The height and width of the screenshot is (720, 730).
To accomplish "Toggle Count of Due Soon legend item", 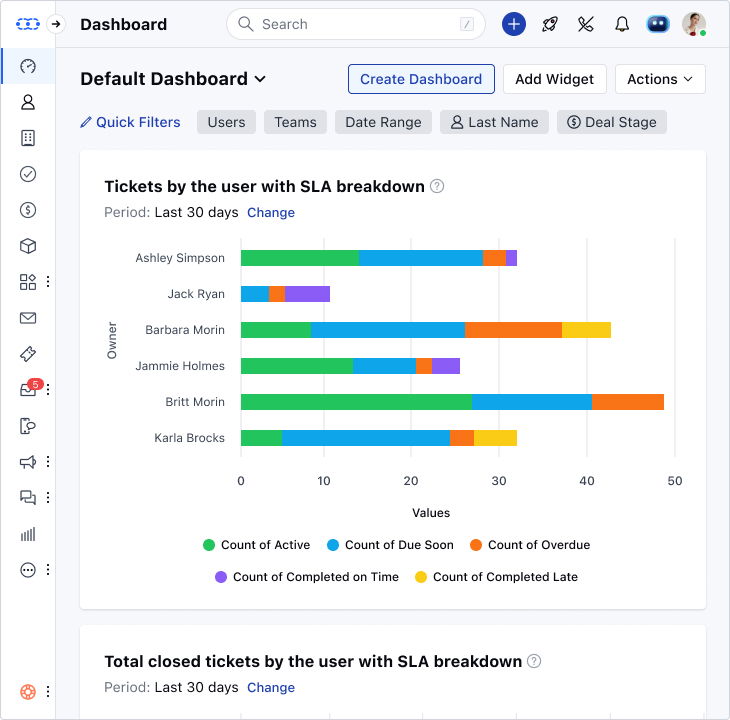I will (390, 545).
